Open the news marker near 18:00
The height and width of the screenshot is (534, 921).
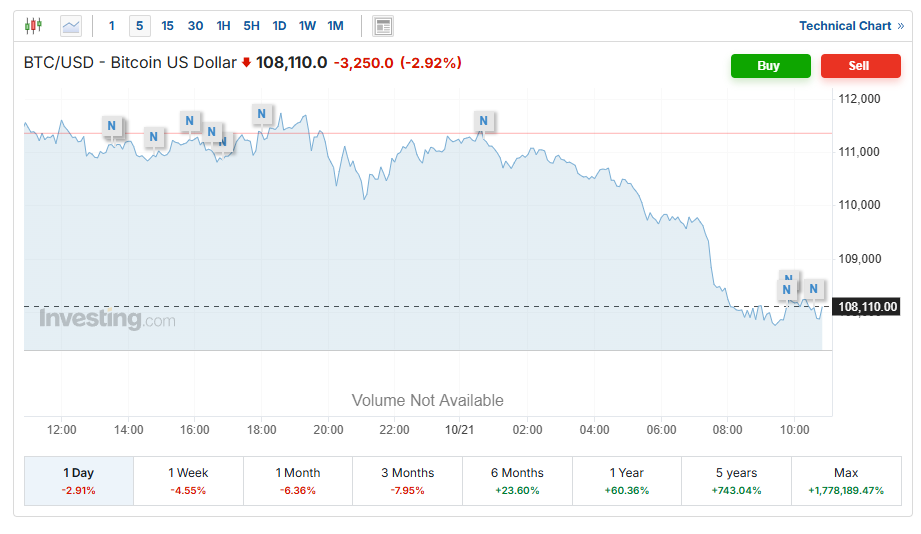(262, 114)
